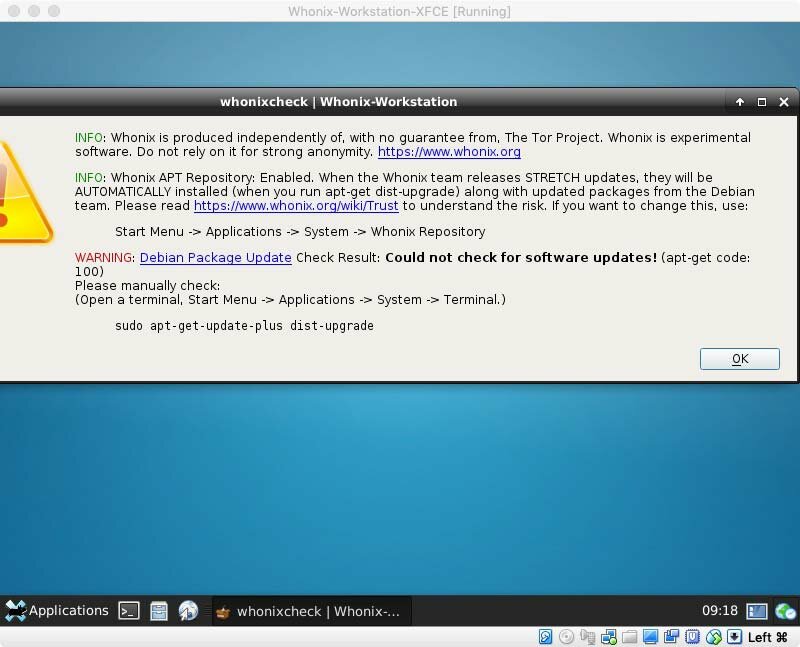The width and height of the screenshot is (800, 647).
Task: Click the VirtualBox network adapter status icon
Action: (609, 637)
